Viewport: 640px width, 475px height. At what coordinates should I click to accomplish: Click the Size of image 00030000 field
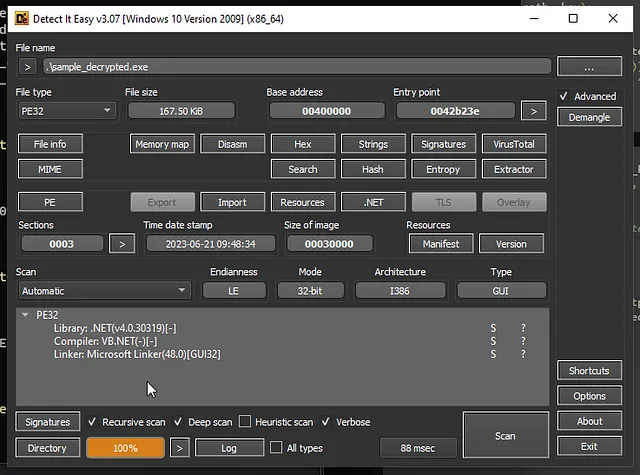point(329,244)
